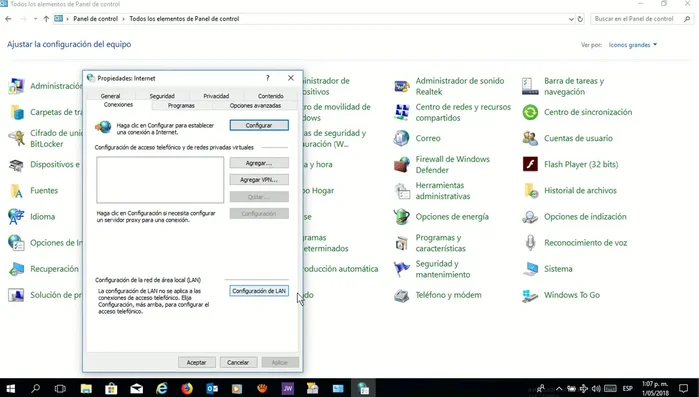Viewport: 699px width, 397px height.
Task: Open taskbar search magnifier
Action: 35,389
